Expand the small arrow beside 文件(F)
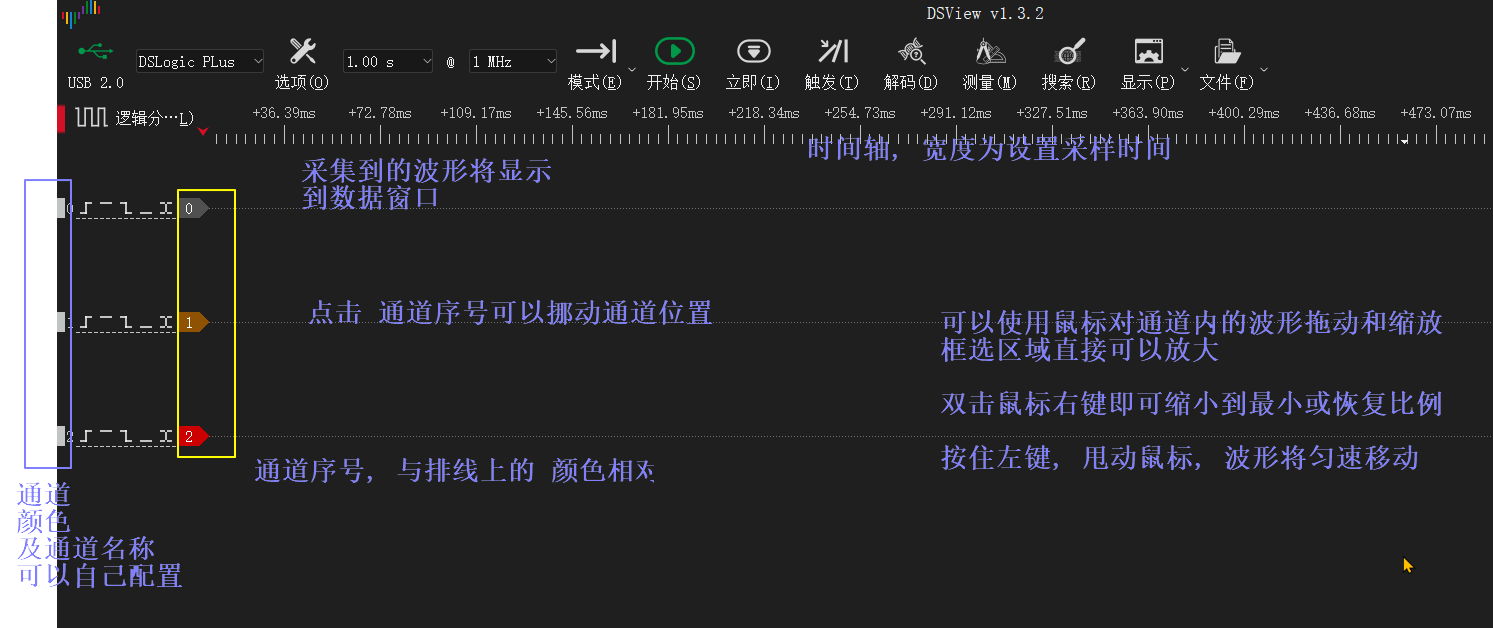Viewport: 1493px width, 628px height. tap(1264, 70)
